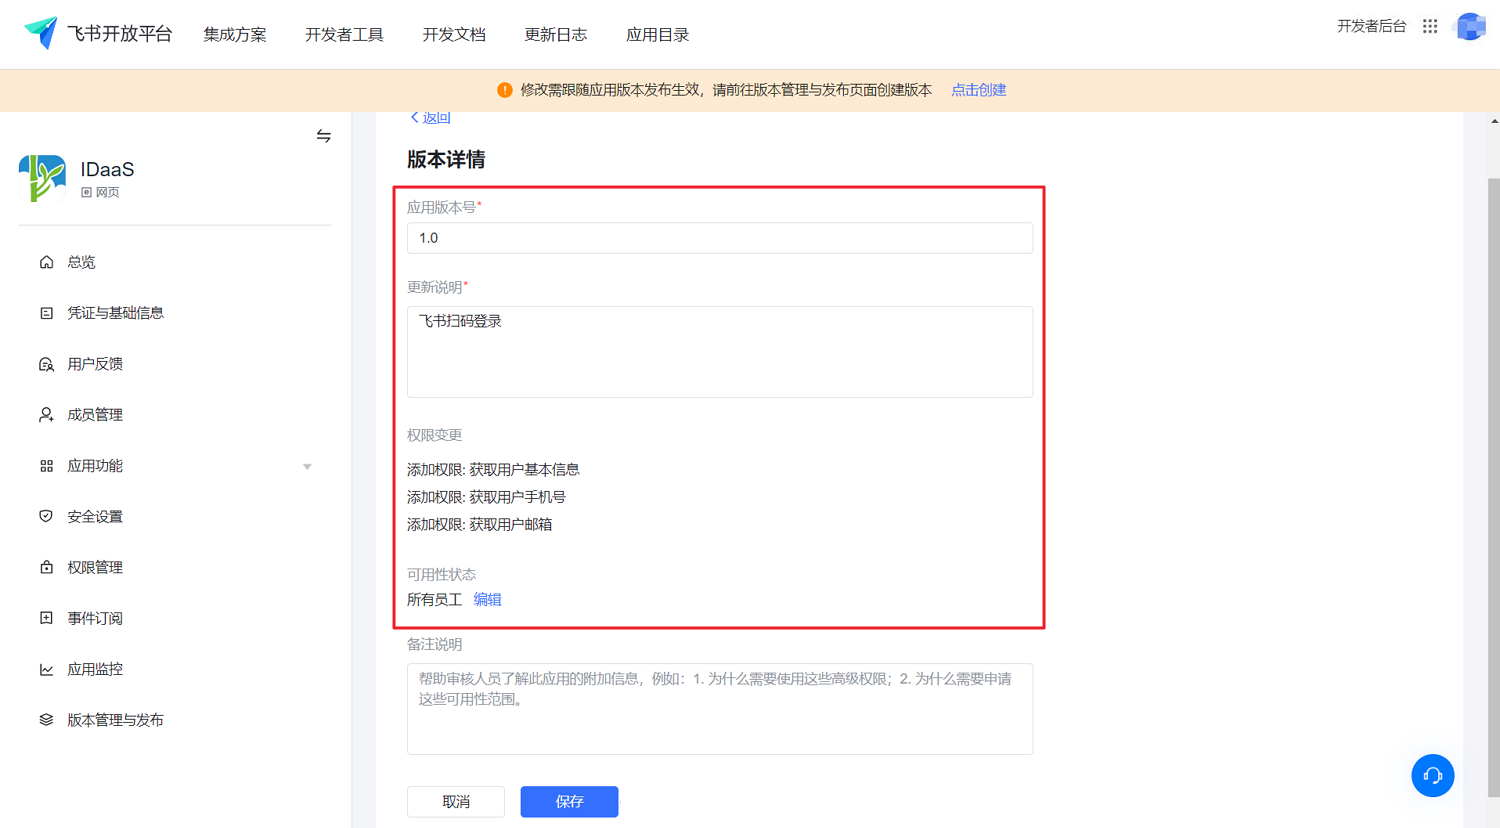Click the 保存 button
The height and width of the screenshot is (828, 1500).
click(569, 802)
